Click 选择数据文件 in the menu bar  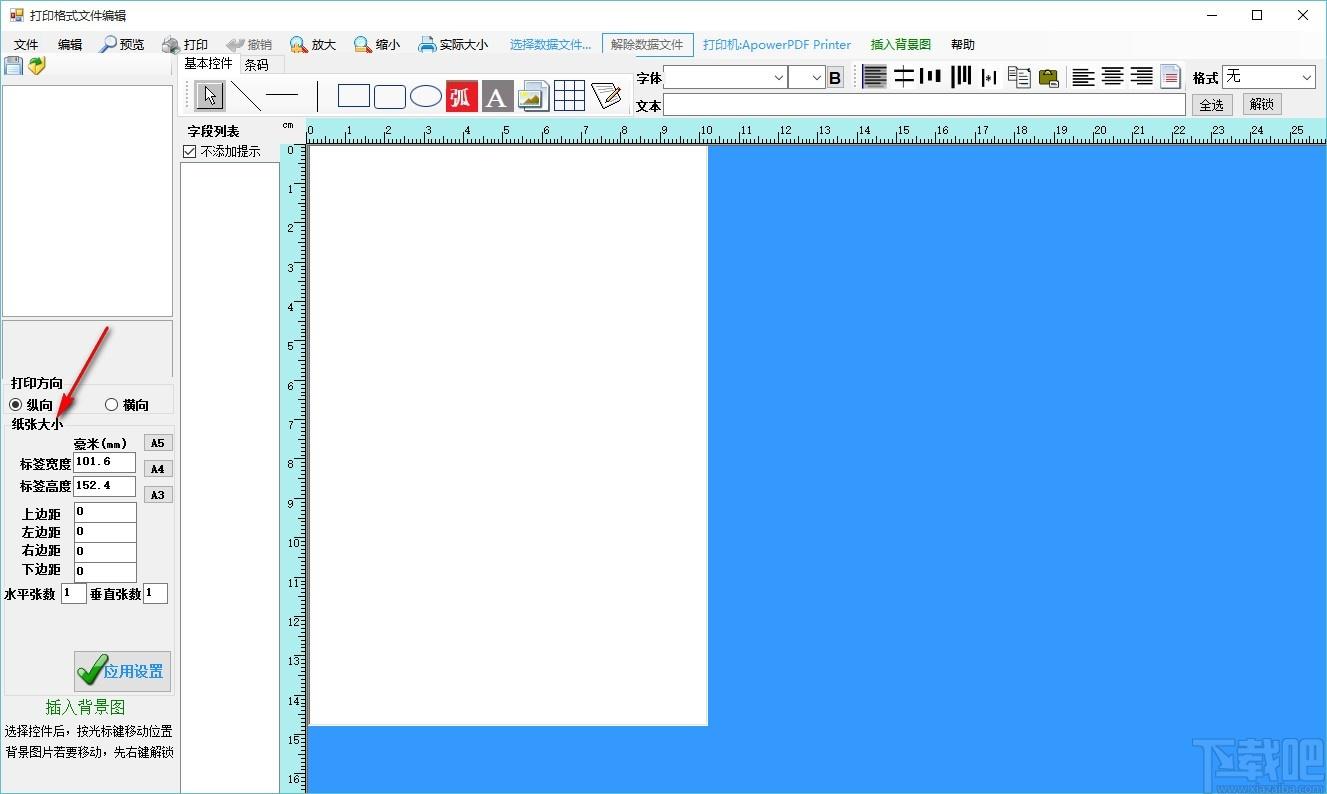(550, 44)
